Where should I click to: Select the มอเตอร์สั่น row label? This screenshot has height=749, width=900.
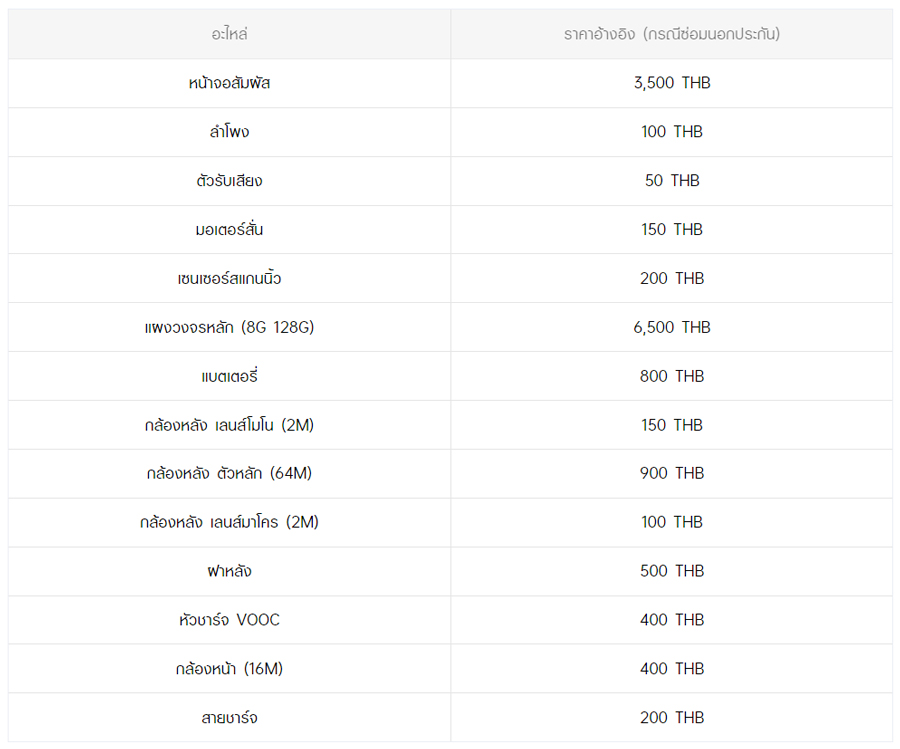click(229, 230)
